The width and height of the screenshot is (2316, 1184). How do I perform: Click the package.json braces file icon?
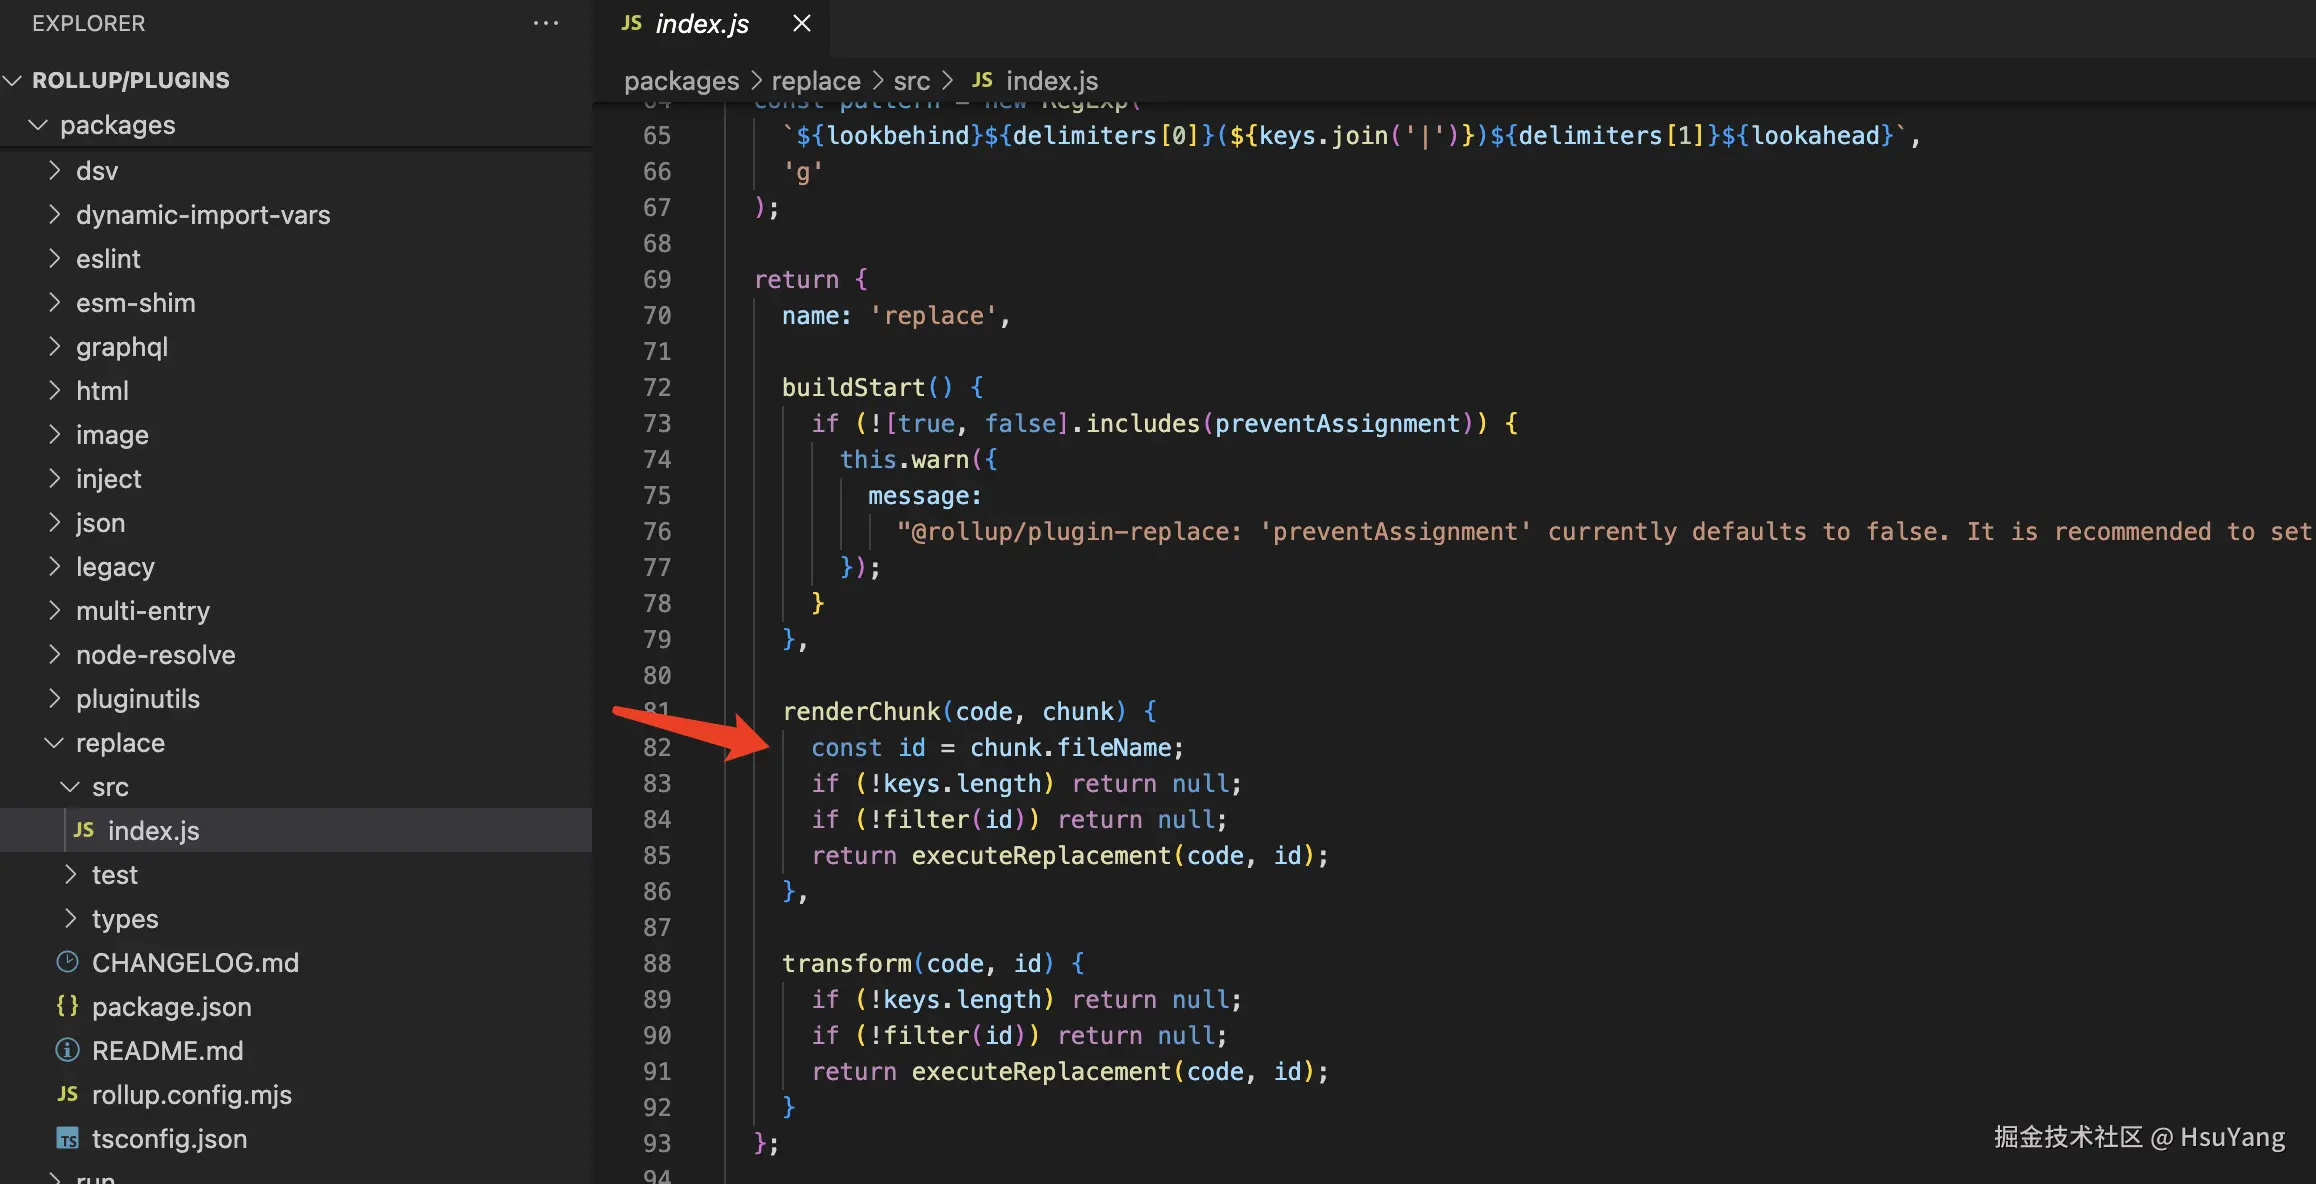tap(67, 1006)
